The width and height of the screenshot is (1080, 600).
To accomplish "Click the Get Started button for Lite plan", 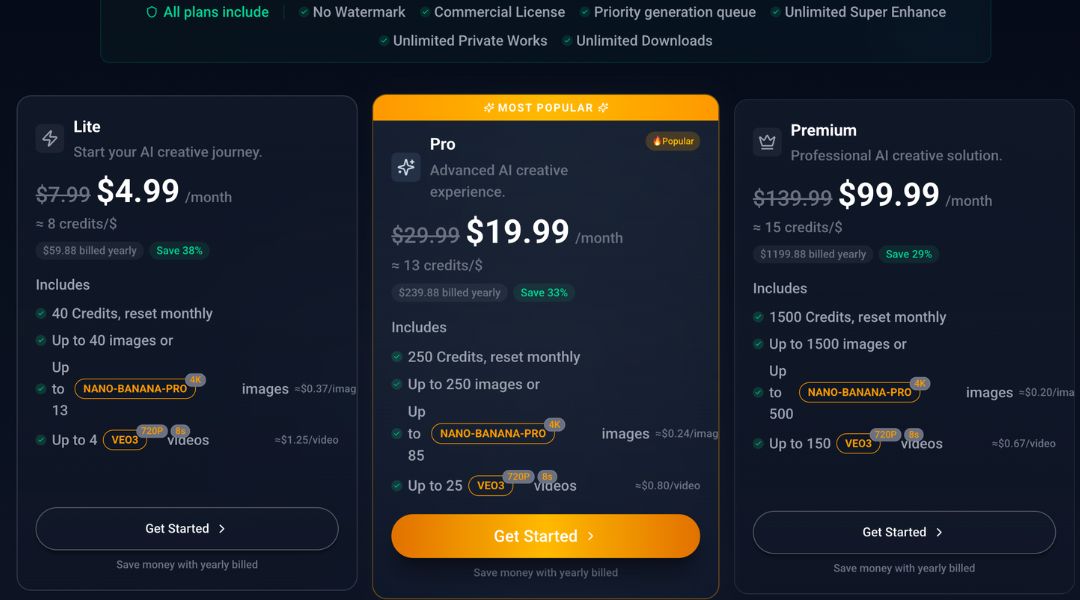I will point(187,529).
